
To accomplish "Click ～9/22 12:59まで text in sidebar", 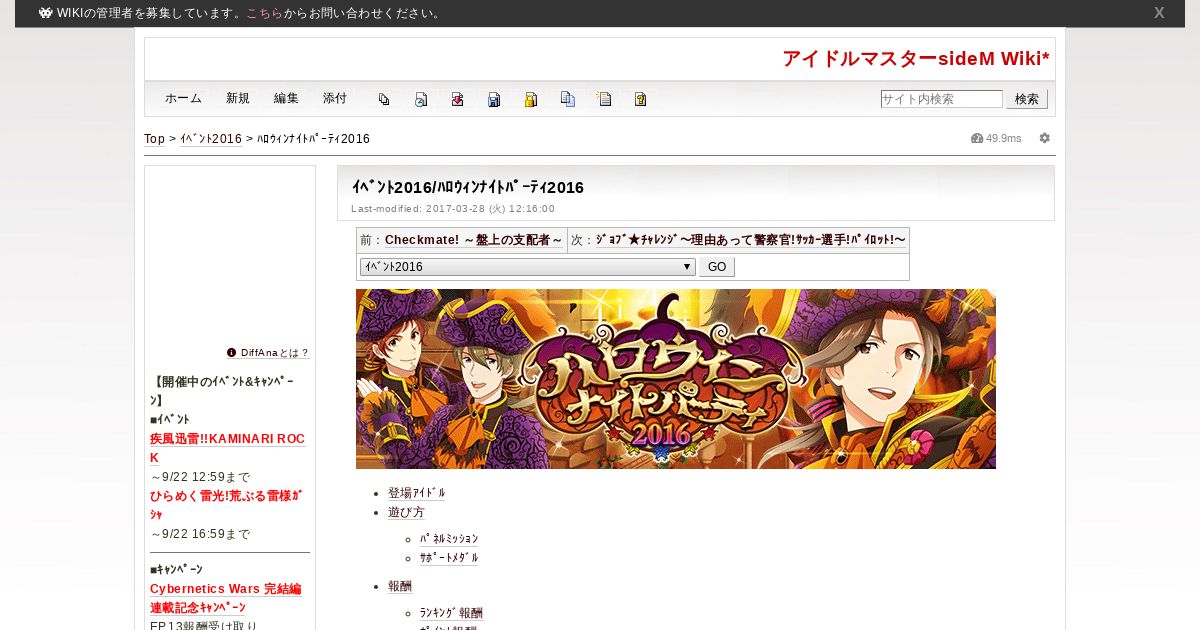I will point(200,477).
